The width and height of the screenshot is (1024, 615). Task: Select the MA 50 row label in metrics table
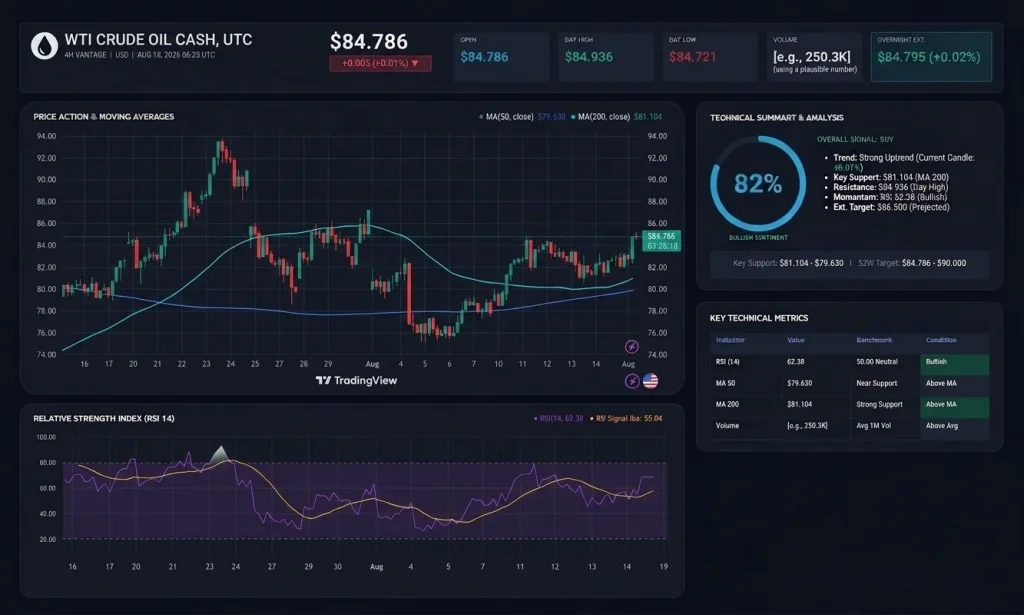[726, 383]
